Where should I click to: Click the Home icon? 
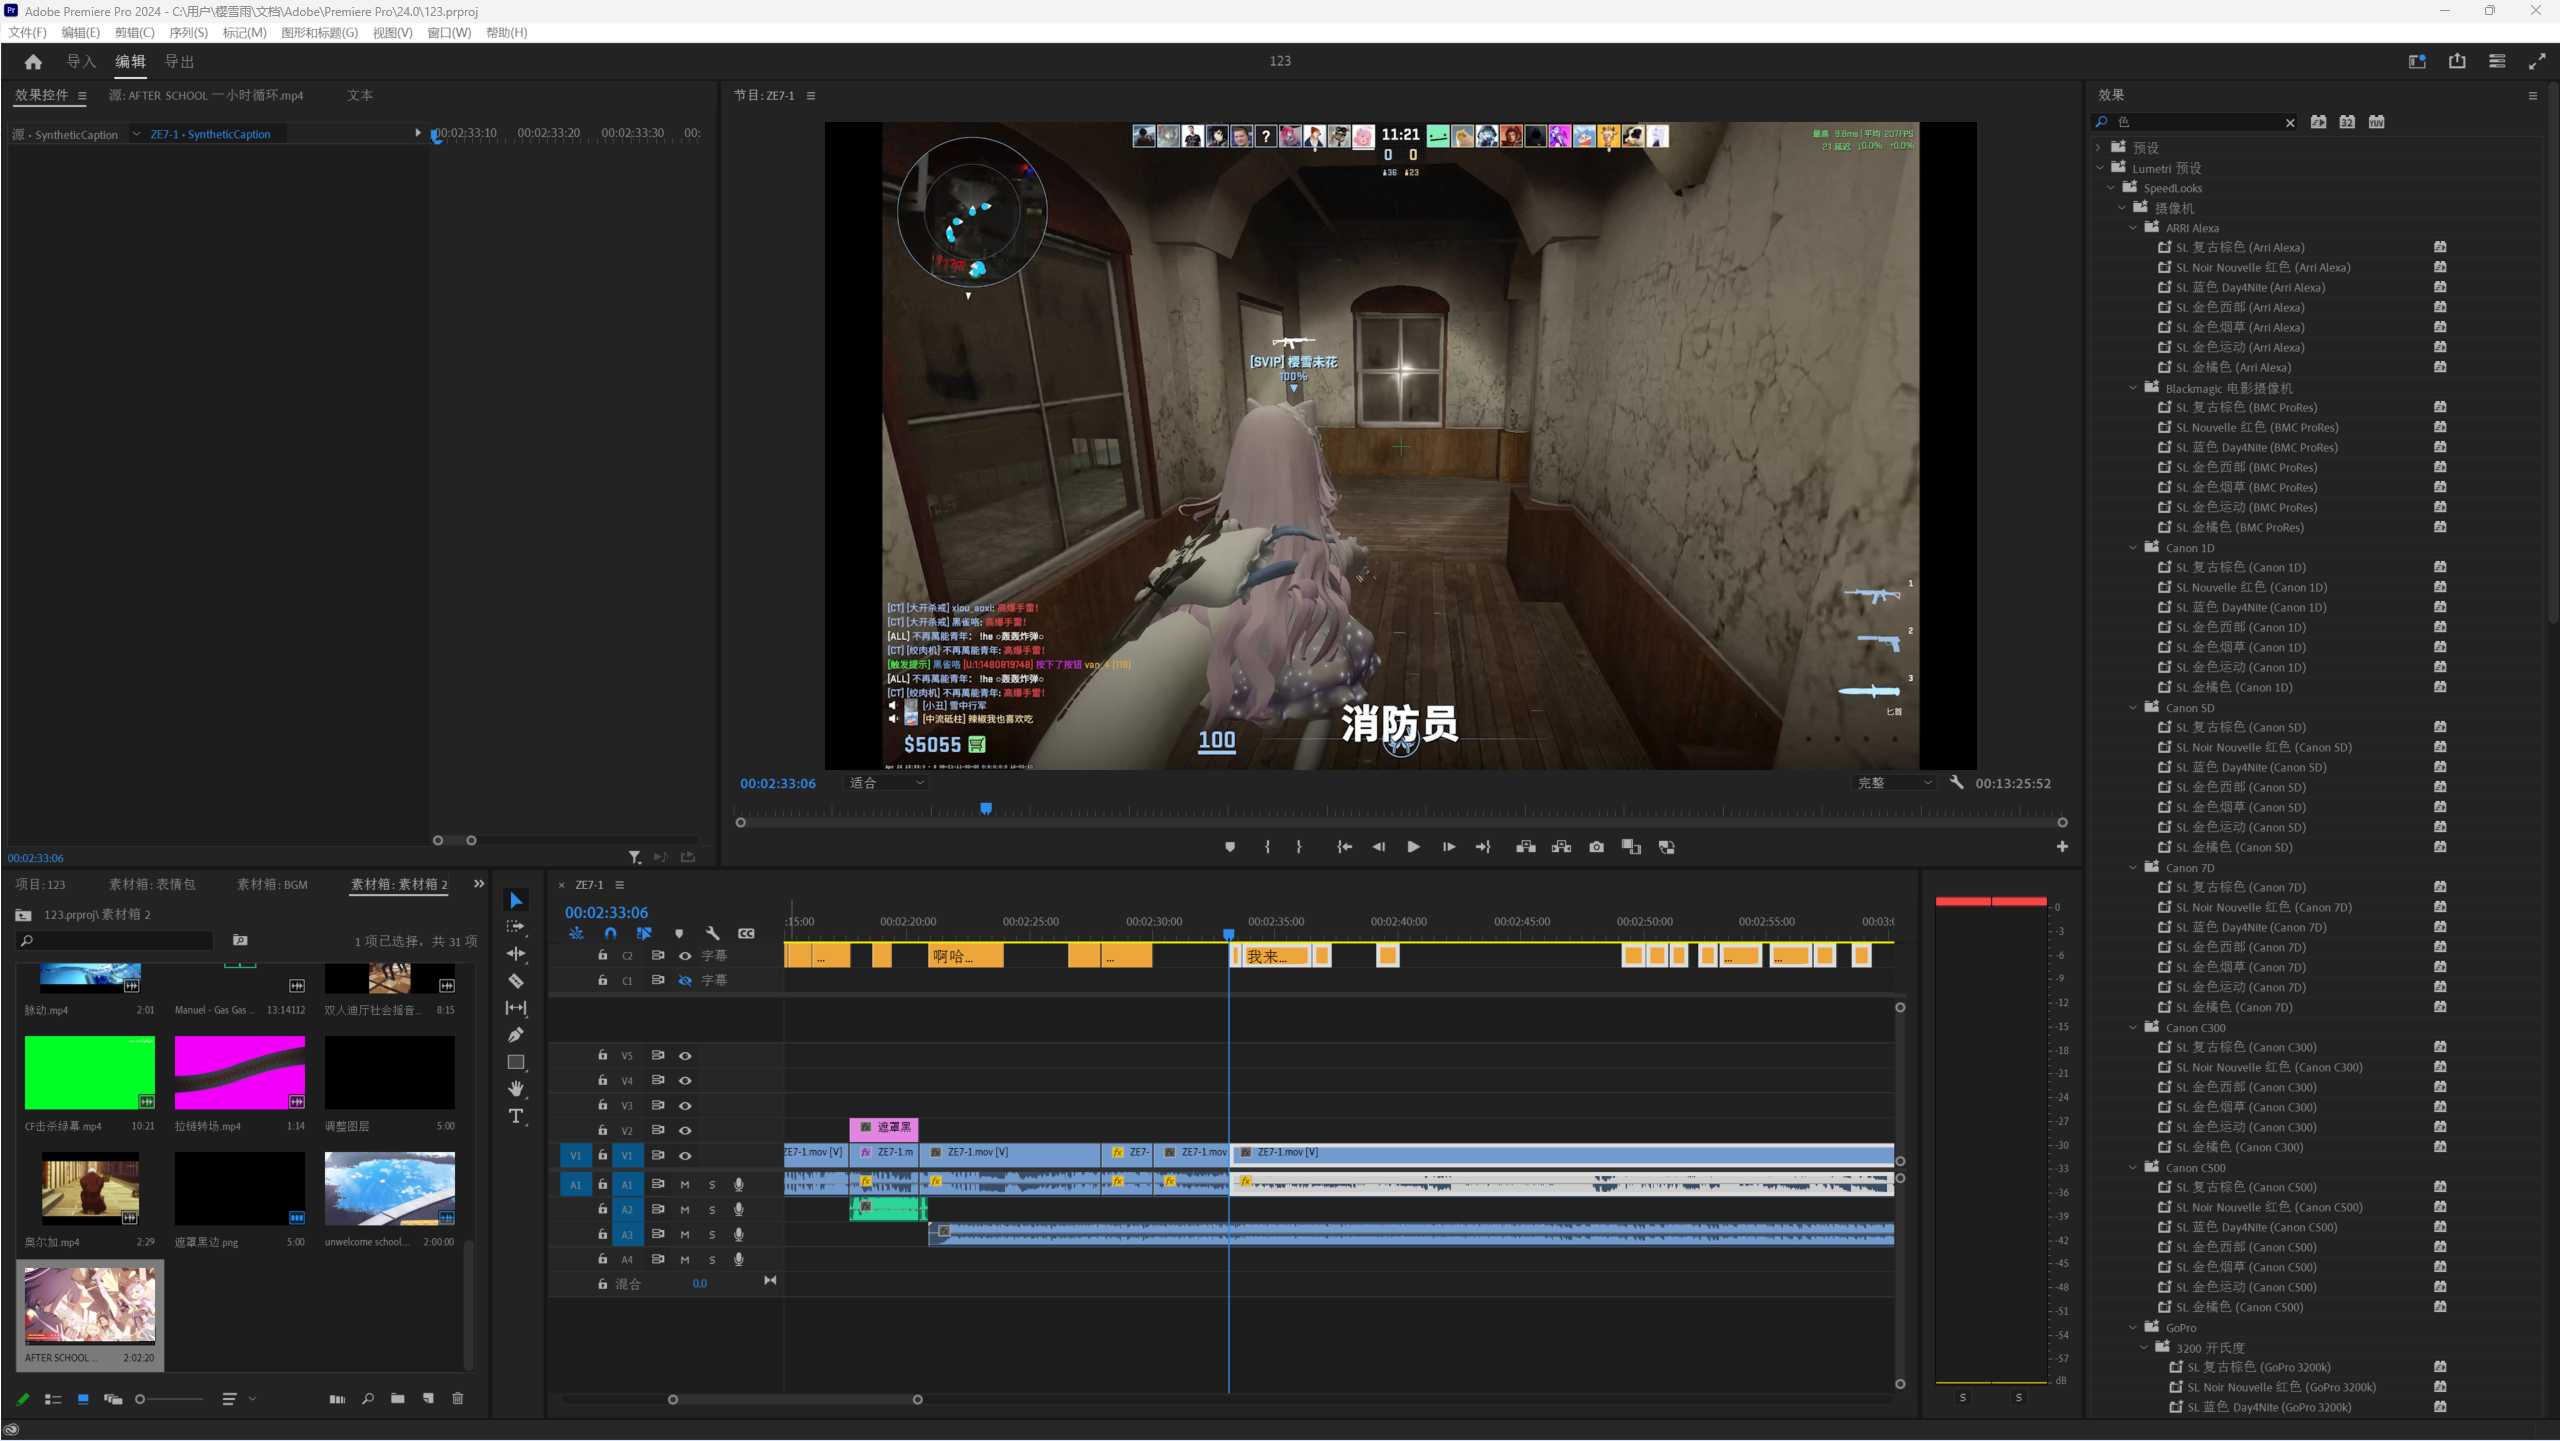point(33,62)
